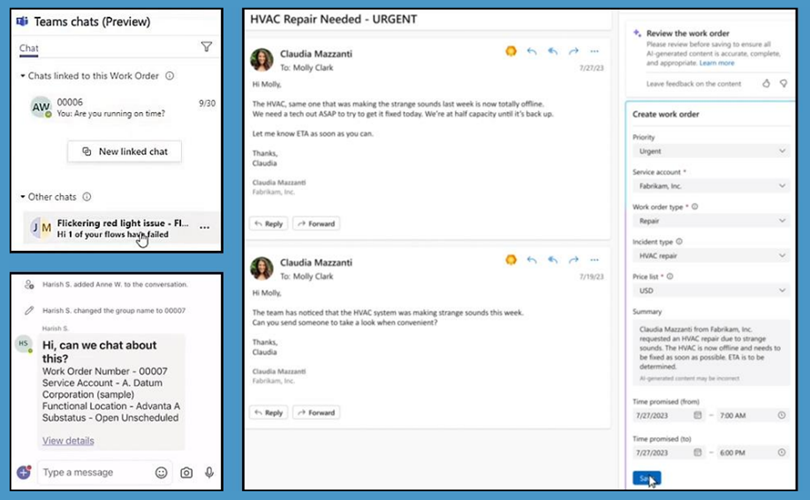
Task: Click HVAC Repair Needed - URGENT subject title
Action: (x=334, y=20)
